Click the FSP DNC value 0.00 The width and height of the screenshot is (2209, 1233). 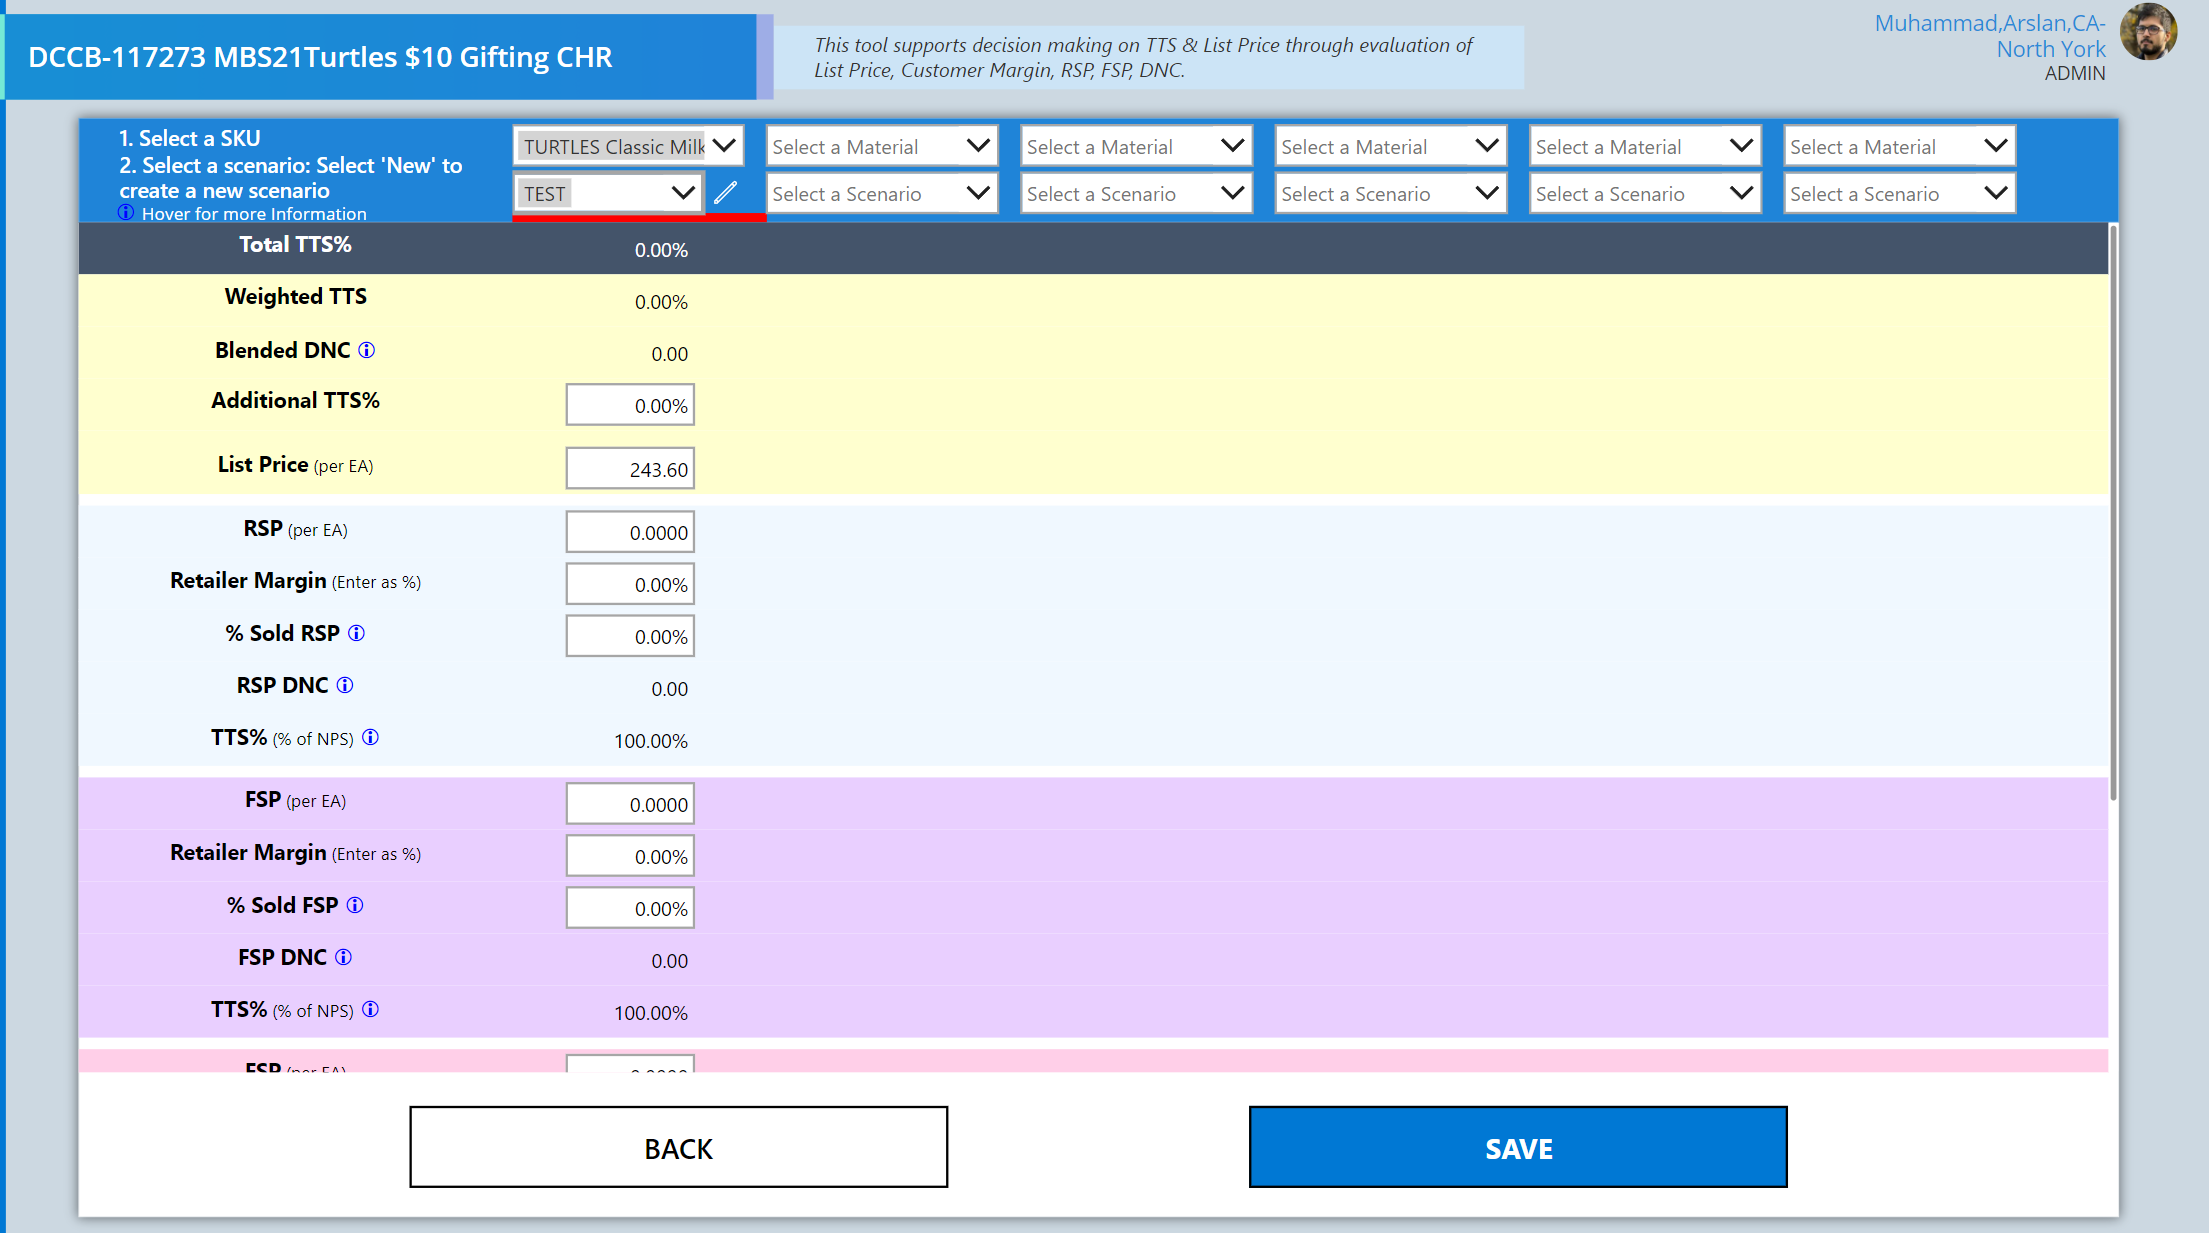(669, 961)
